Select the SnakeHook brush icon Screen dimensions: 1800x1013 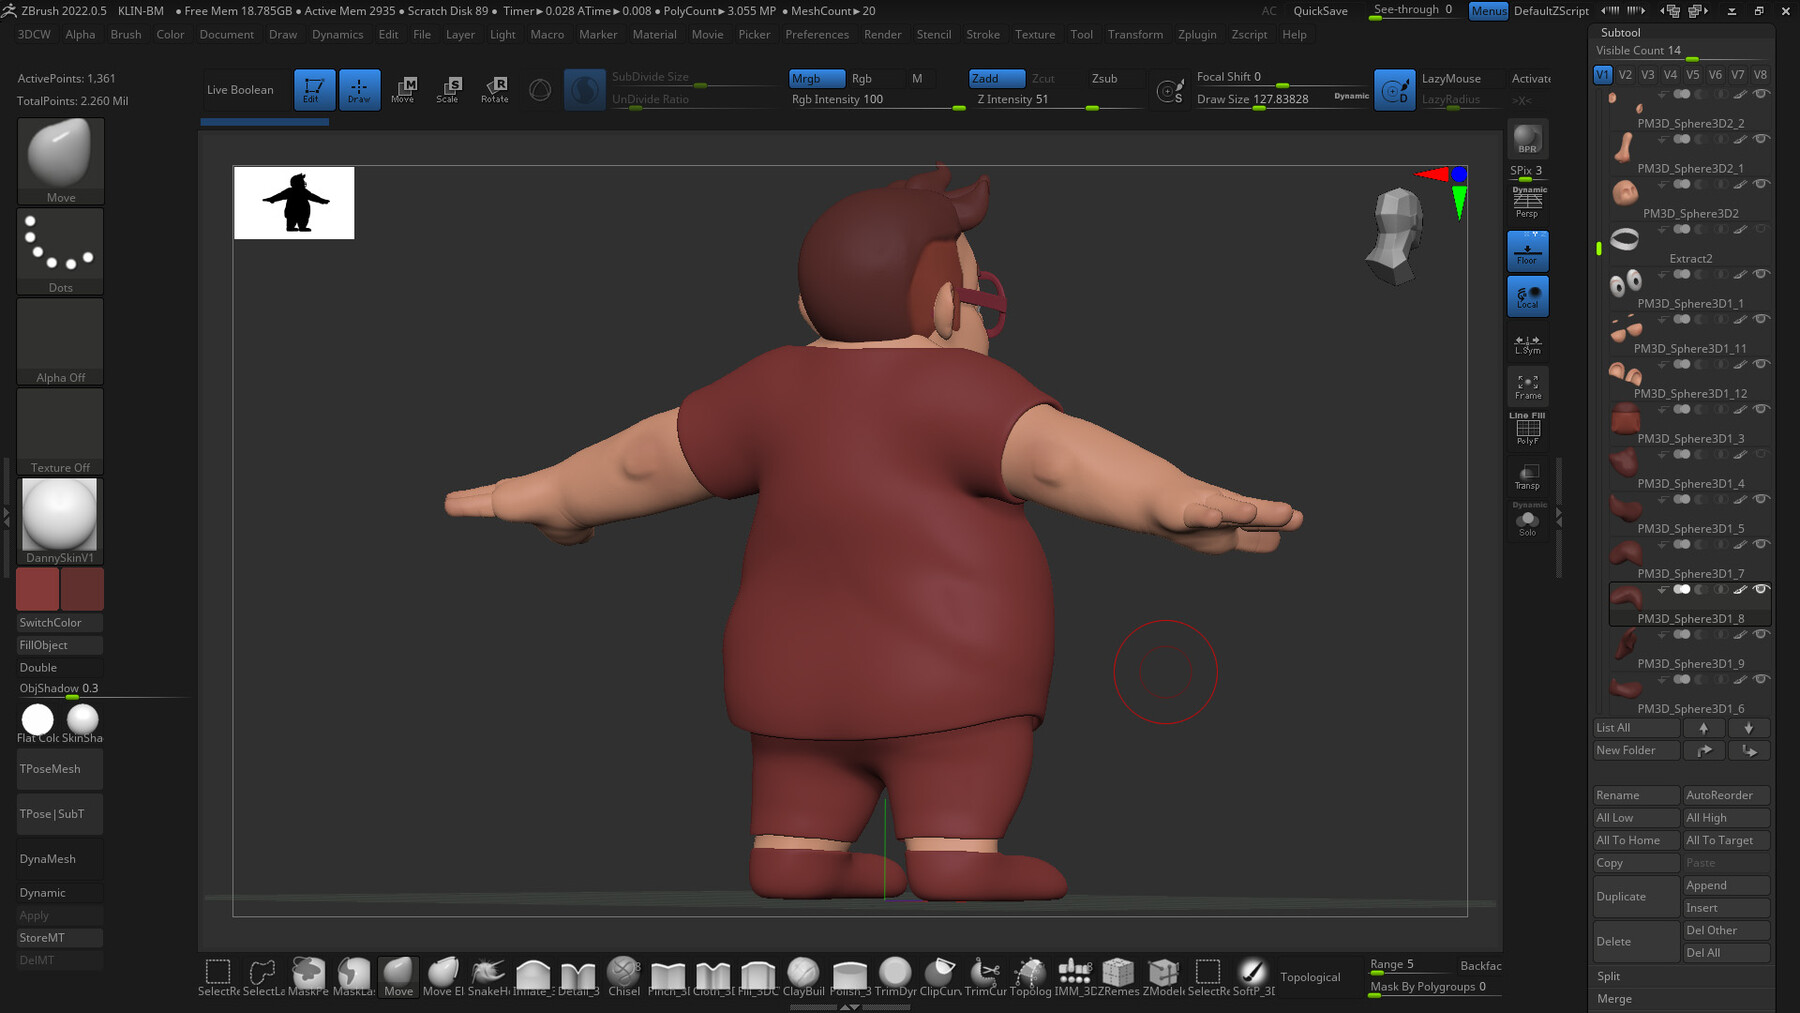tap(488, 976)
